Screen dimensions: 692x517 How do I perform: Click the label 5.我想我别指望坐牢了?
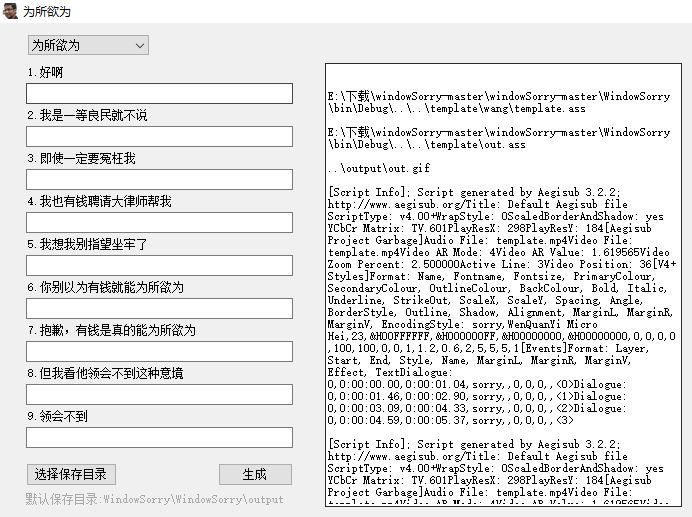pyautogui.click(x=87, y=244)
